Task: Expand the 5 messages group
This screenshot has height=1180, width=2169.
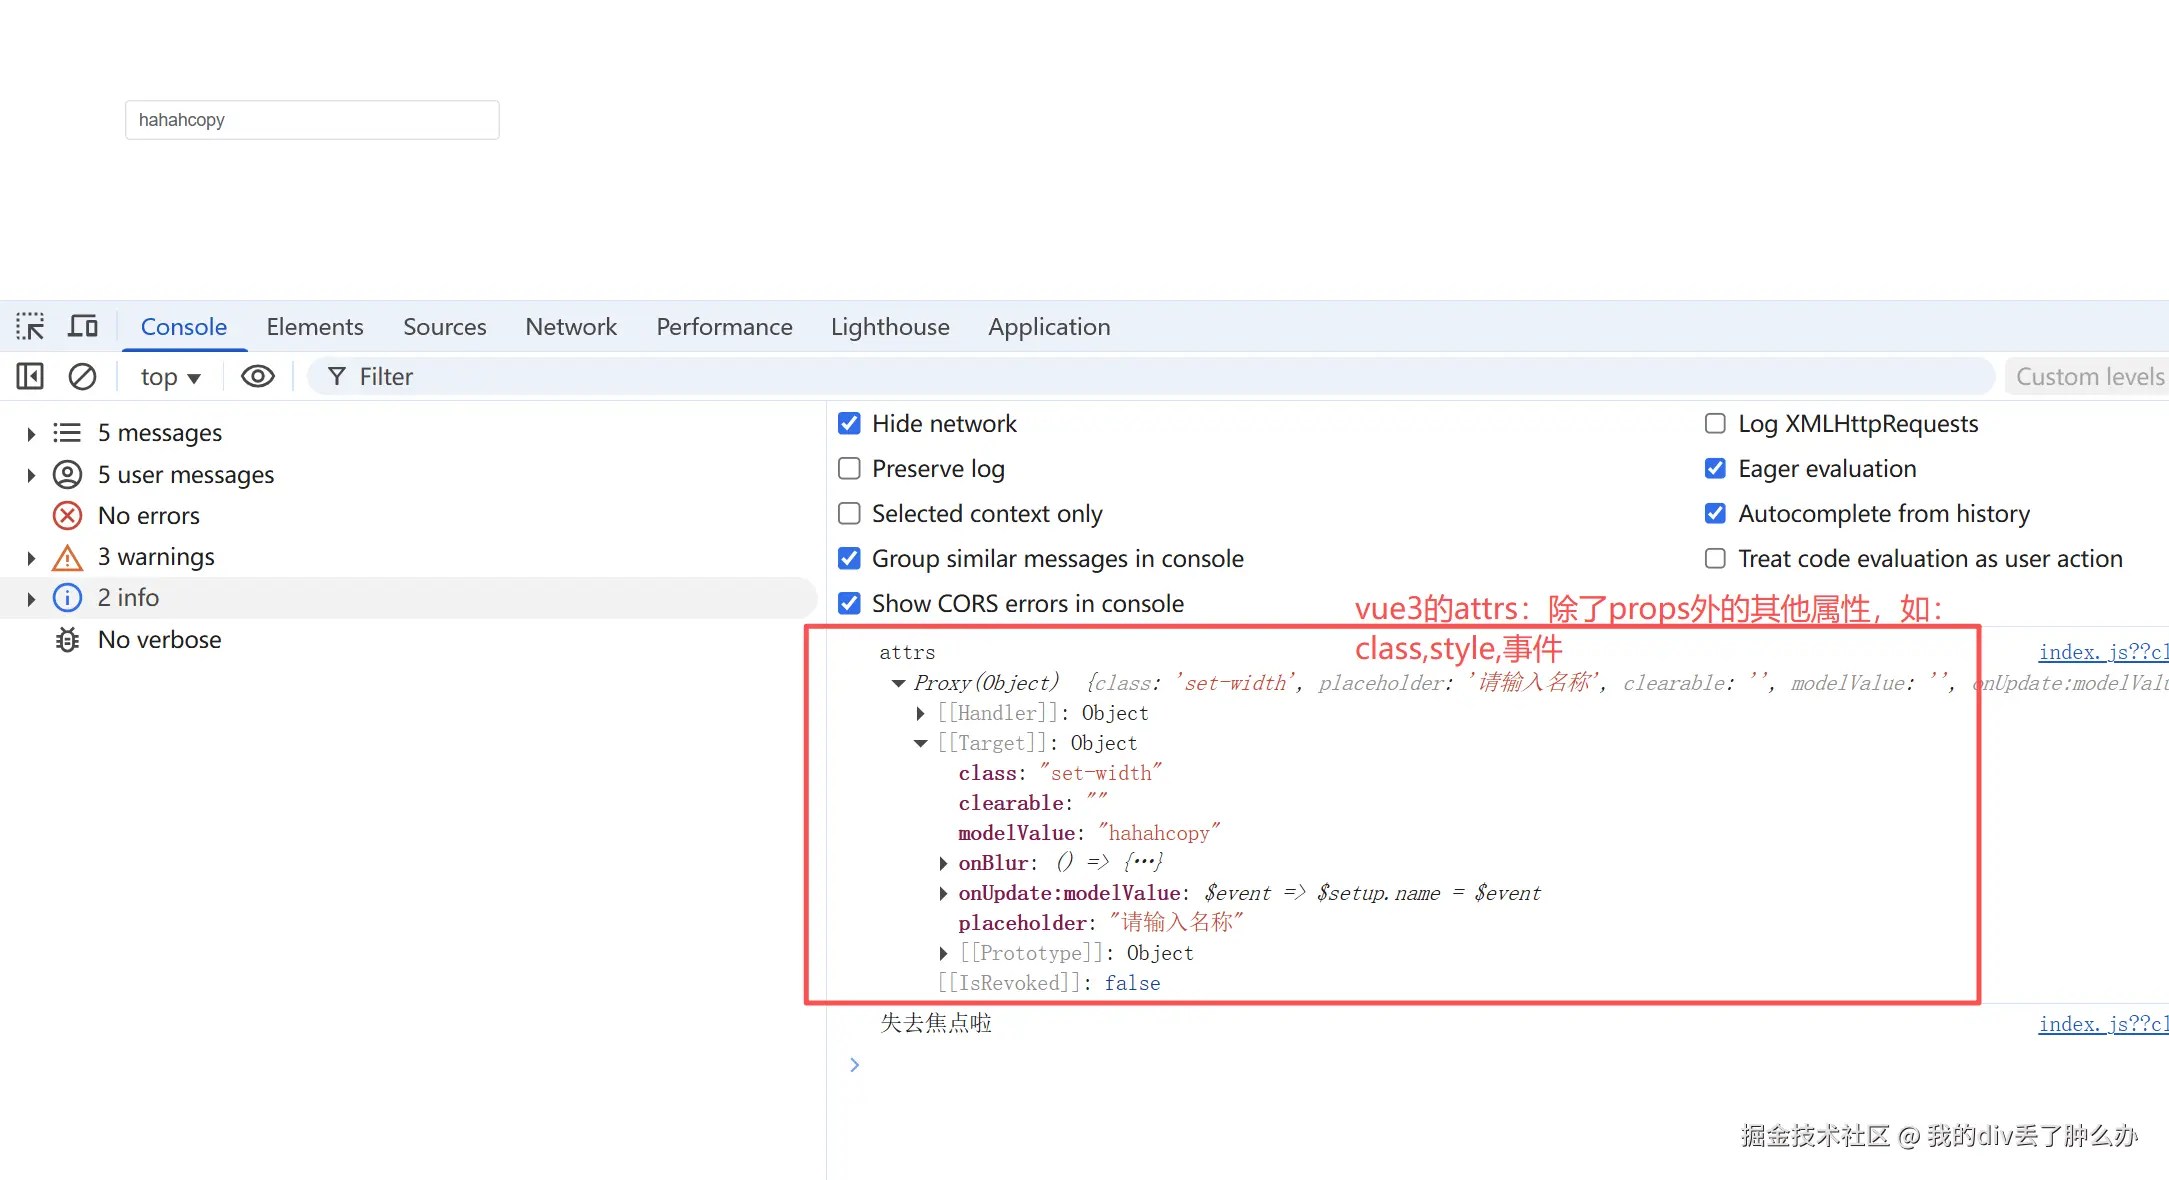Action: coord(31,433)
